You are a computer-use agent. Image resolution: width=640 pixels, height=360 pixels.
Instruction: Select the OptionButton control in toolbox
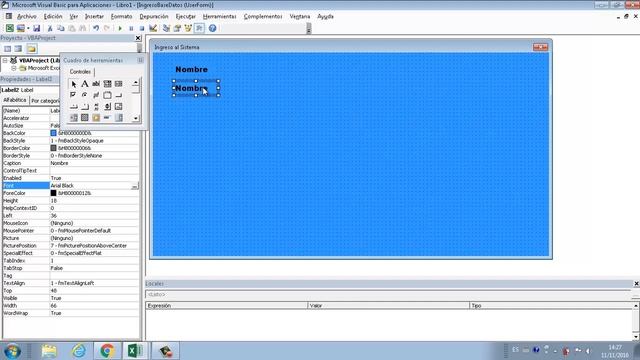point(84,95)
